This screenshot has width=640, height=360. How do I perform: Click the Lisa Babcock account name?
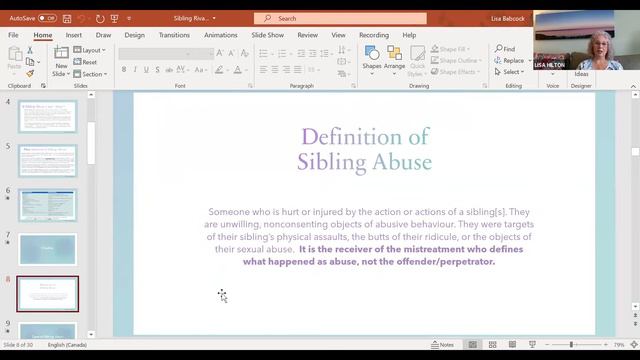508,19
